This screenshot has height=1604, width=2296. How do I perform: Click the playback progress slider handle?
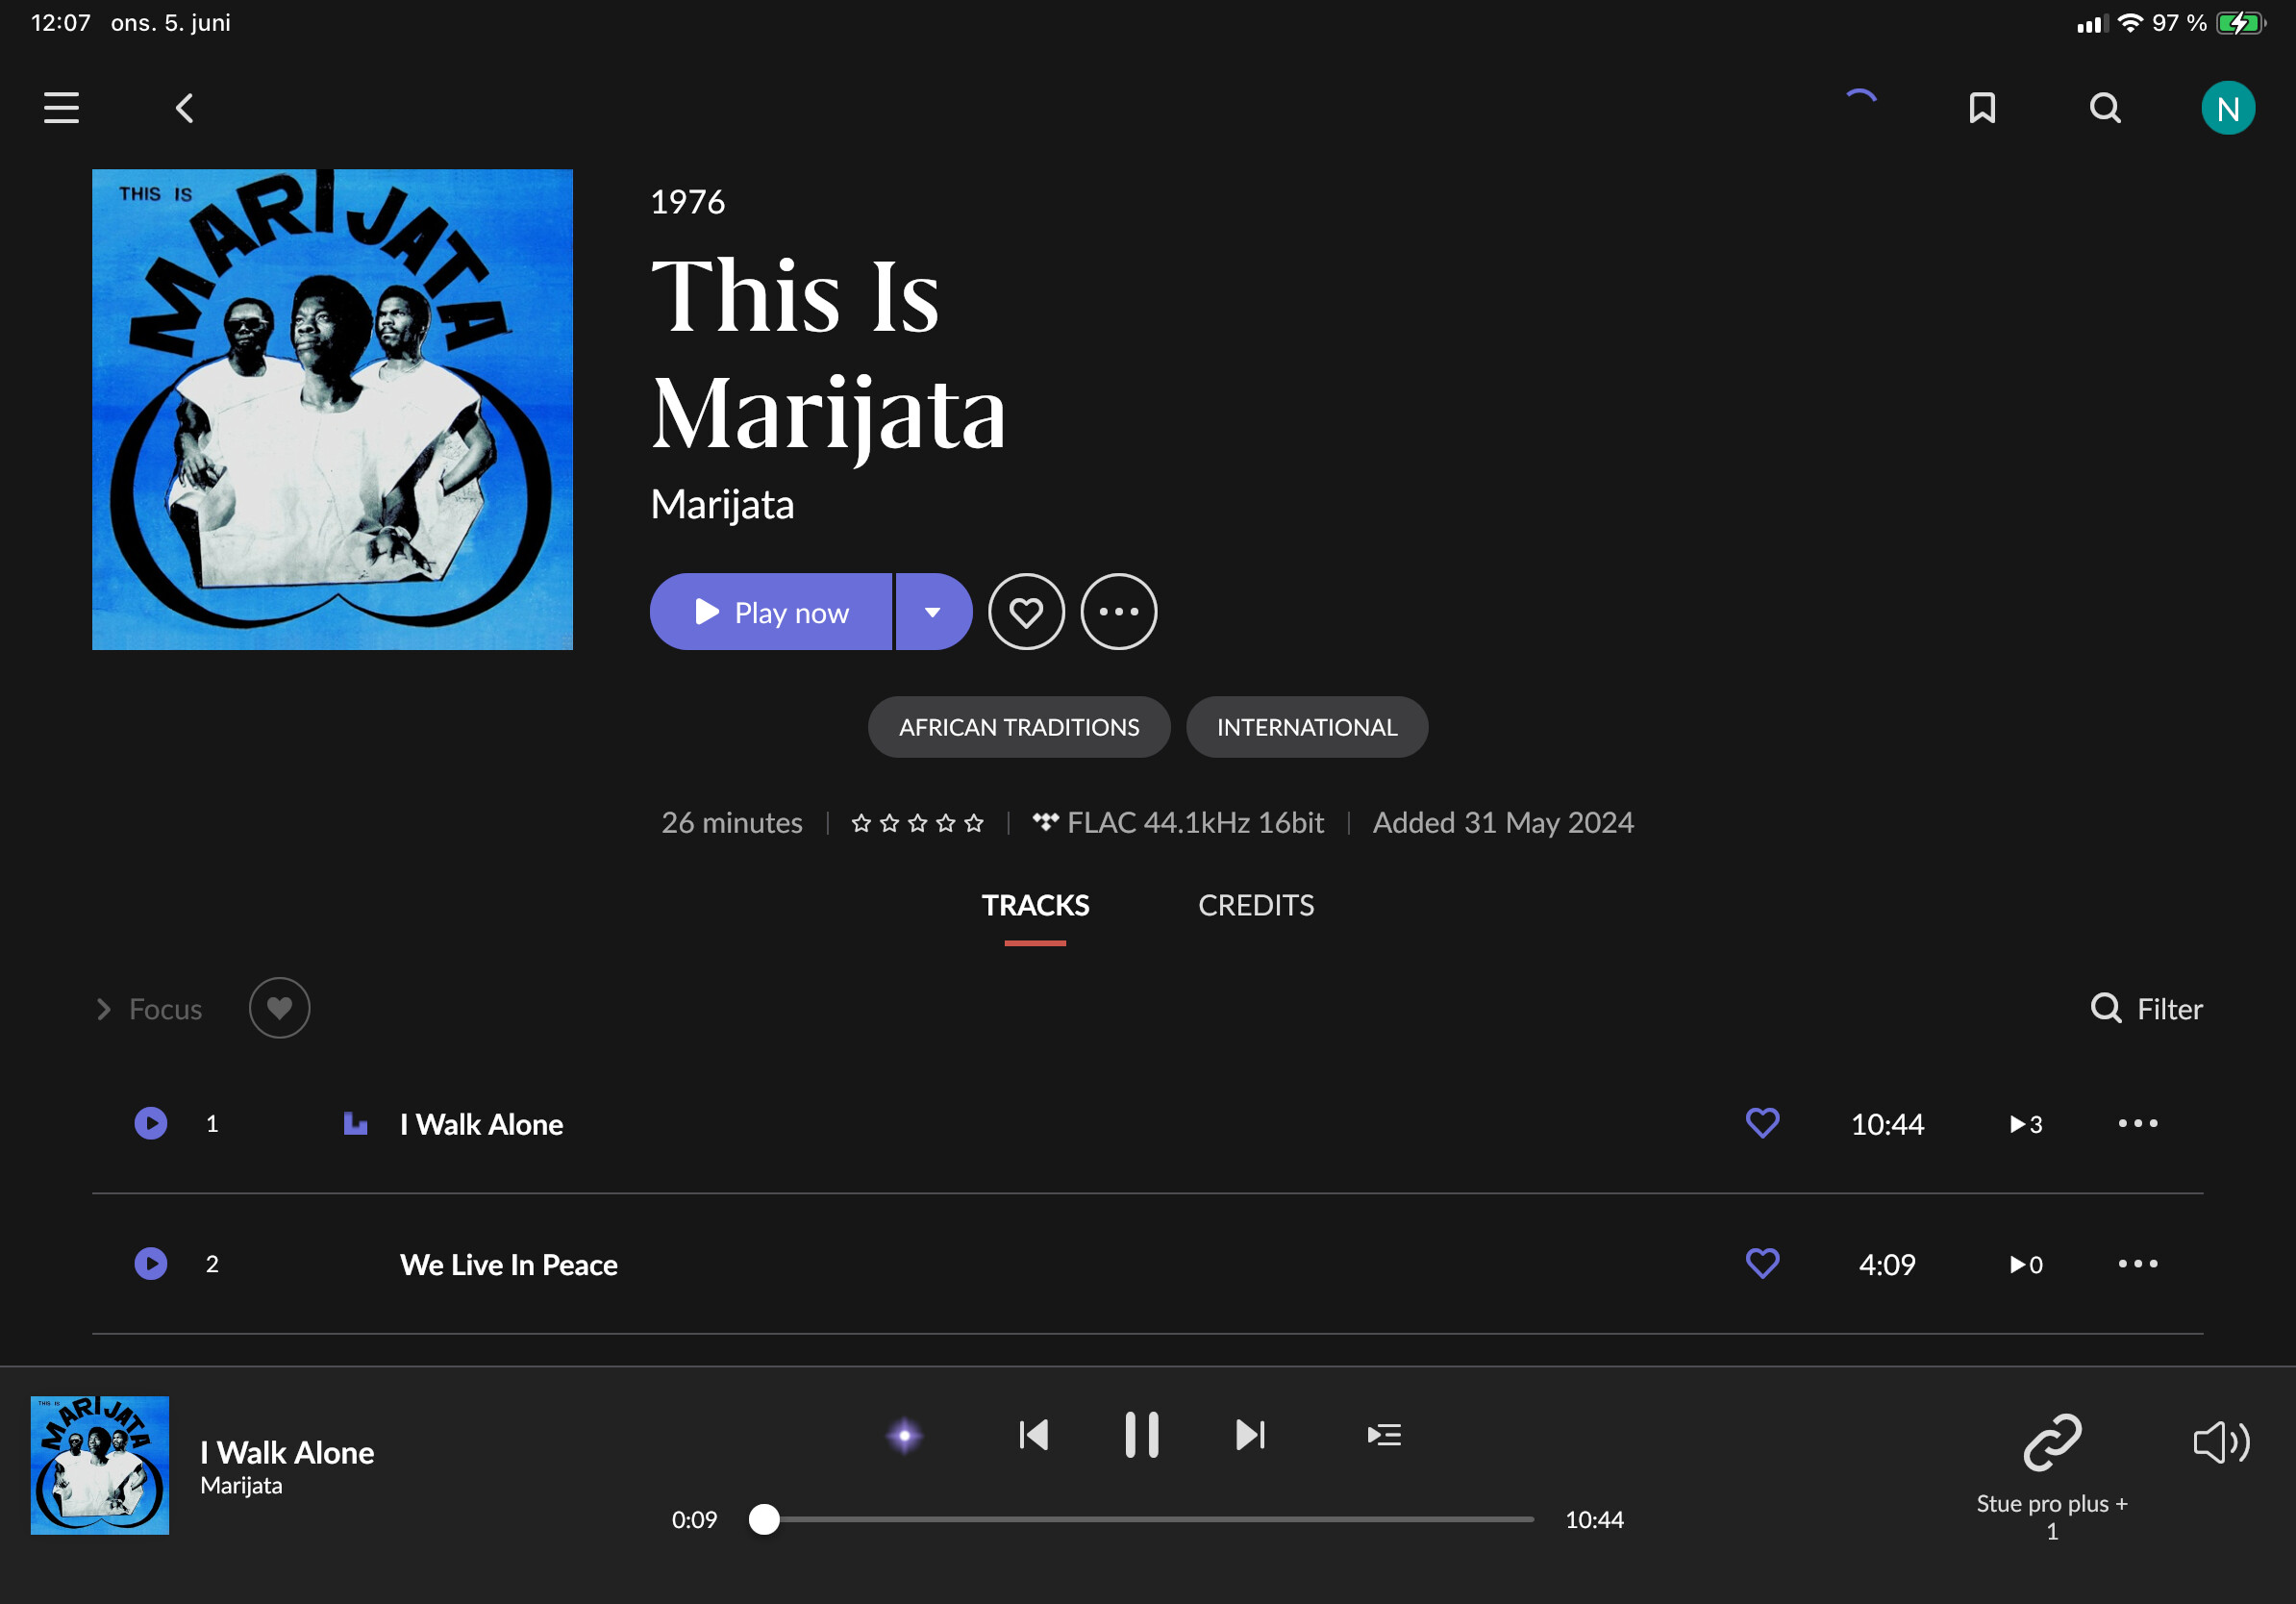pyautogui.click(x=764, y=1519)
